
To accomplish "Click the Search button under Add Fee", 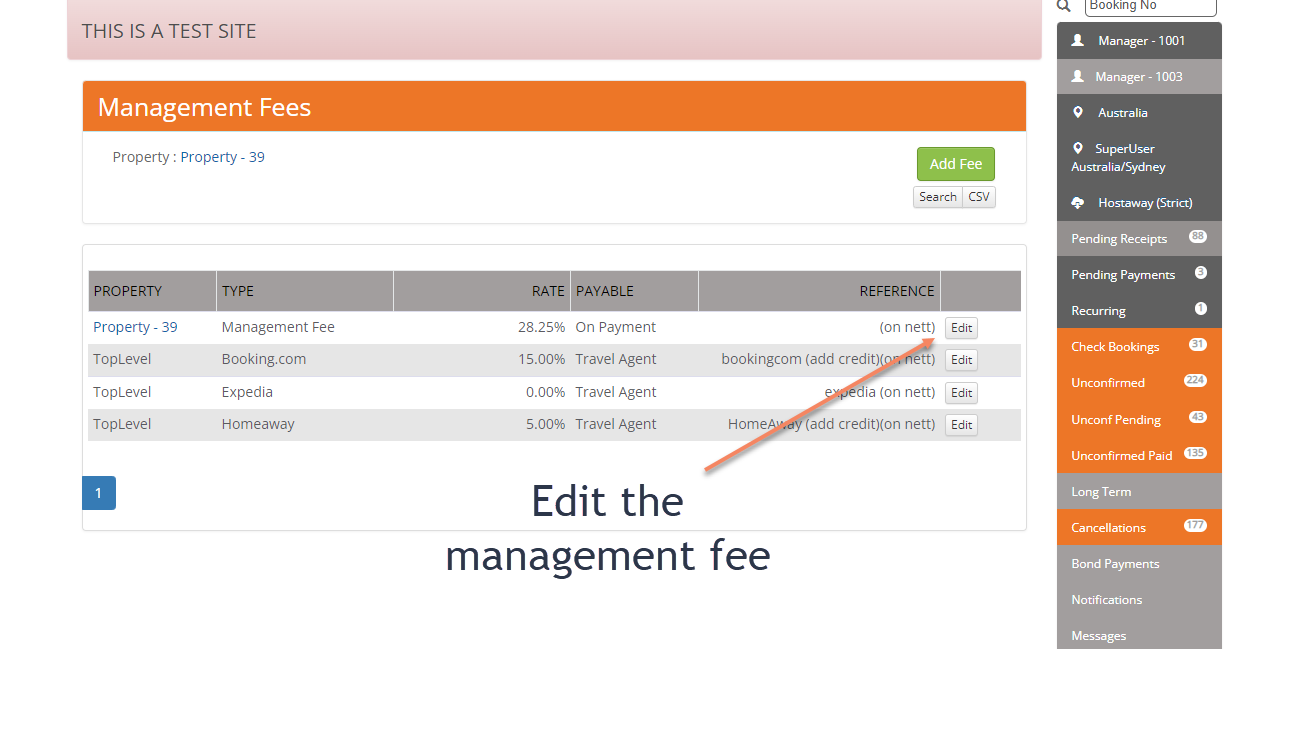I will tap(937, 197).
